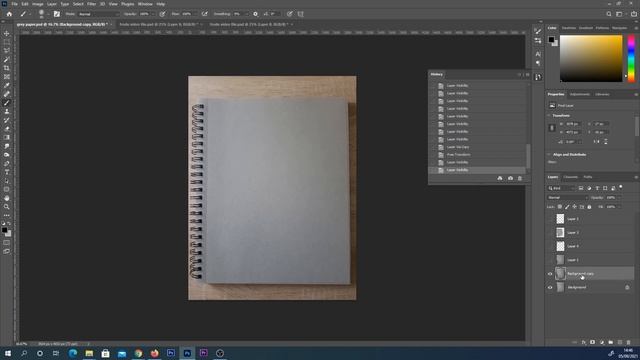
Task: Open the Filter menu
Action: [91, 4]
